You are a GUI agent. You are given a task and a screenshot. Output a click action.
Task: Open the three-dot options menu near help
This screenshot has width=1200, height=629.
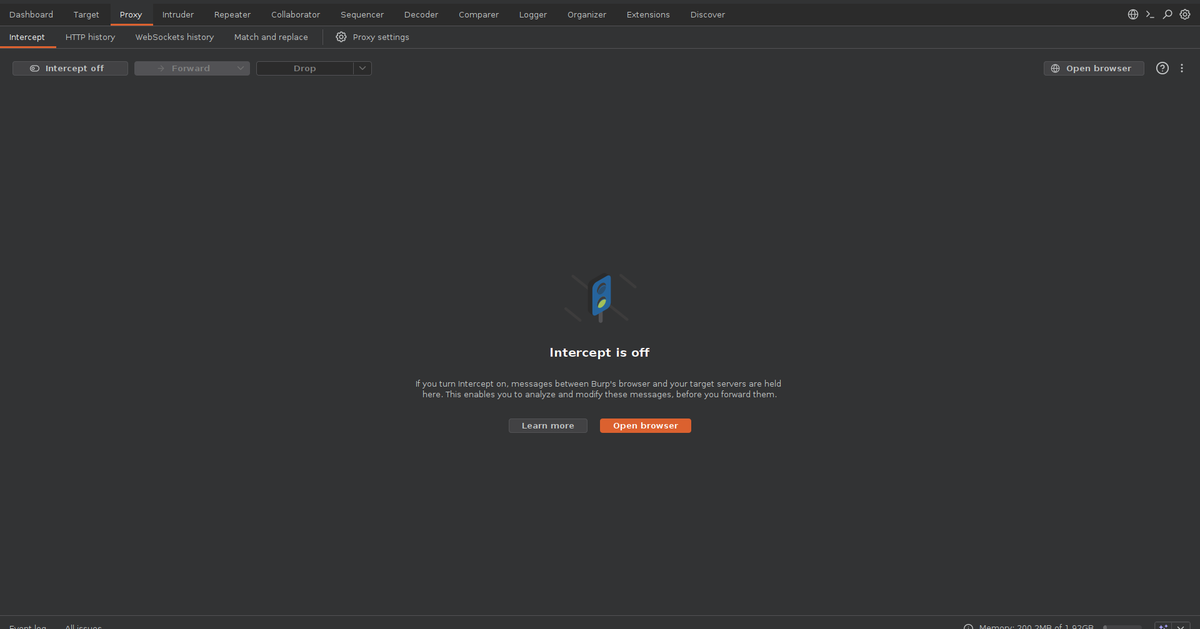(1180, 68)
